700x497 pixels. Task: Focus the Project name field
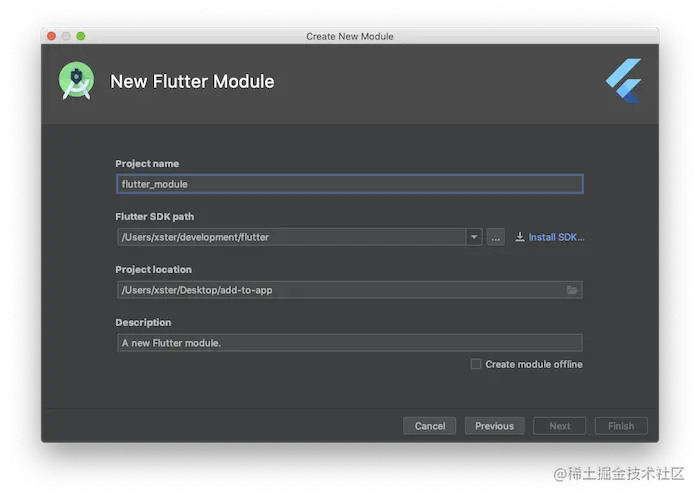click(x=350, y=184)
